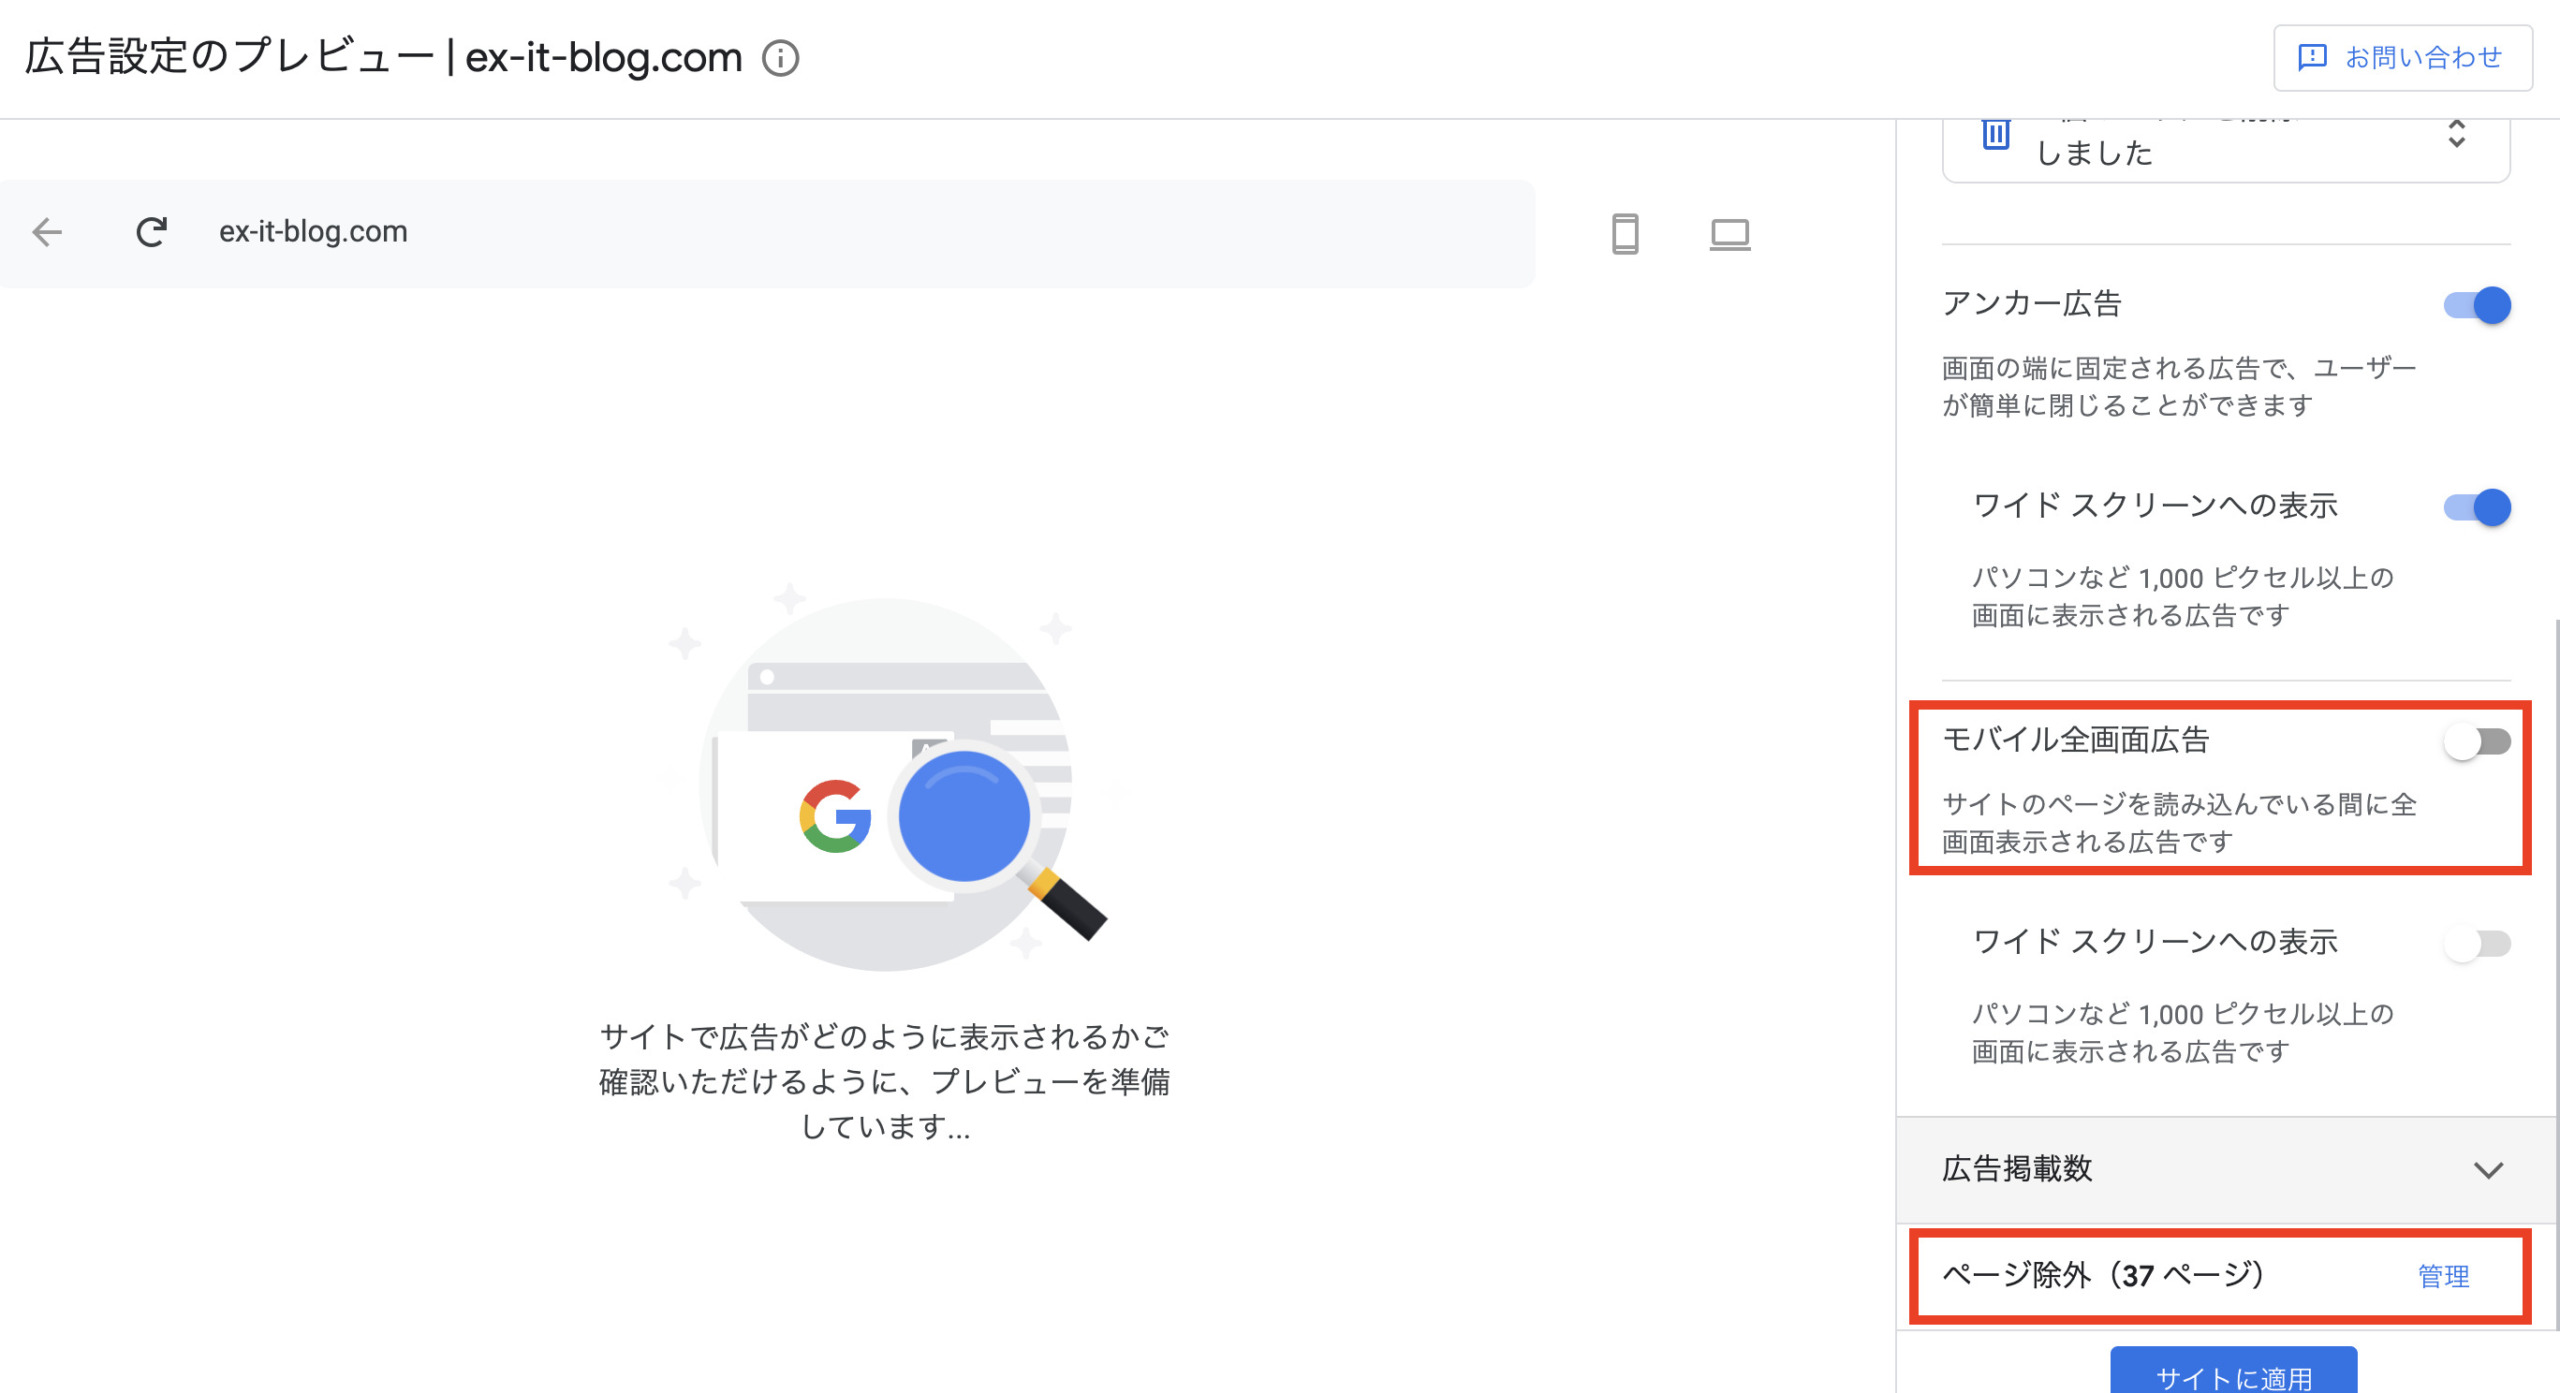
Task: Open the info icon beside page title
Action: [x=780, y=58]
